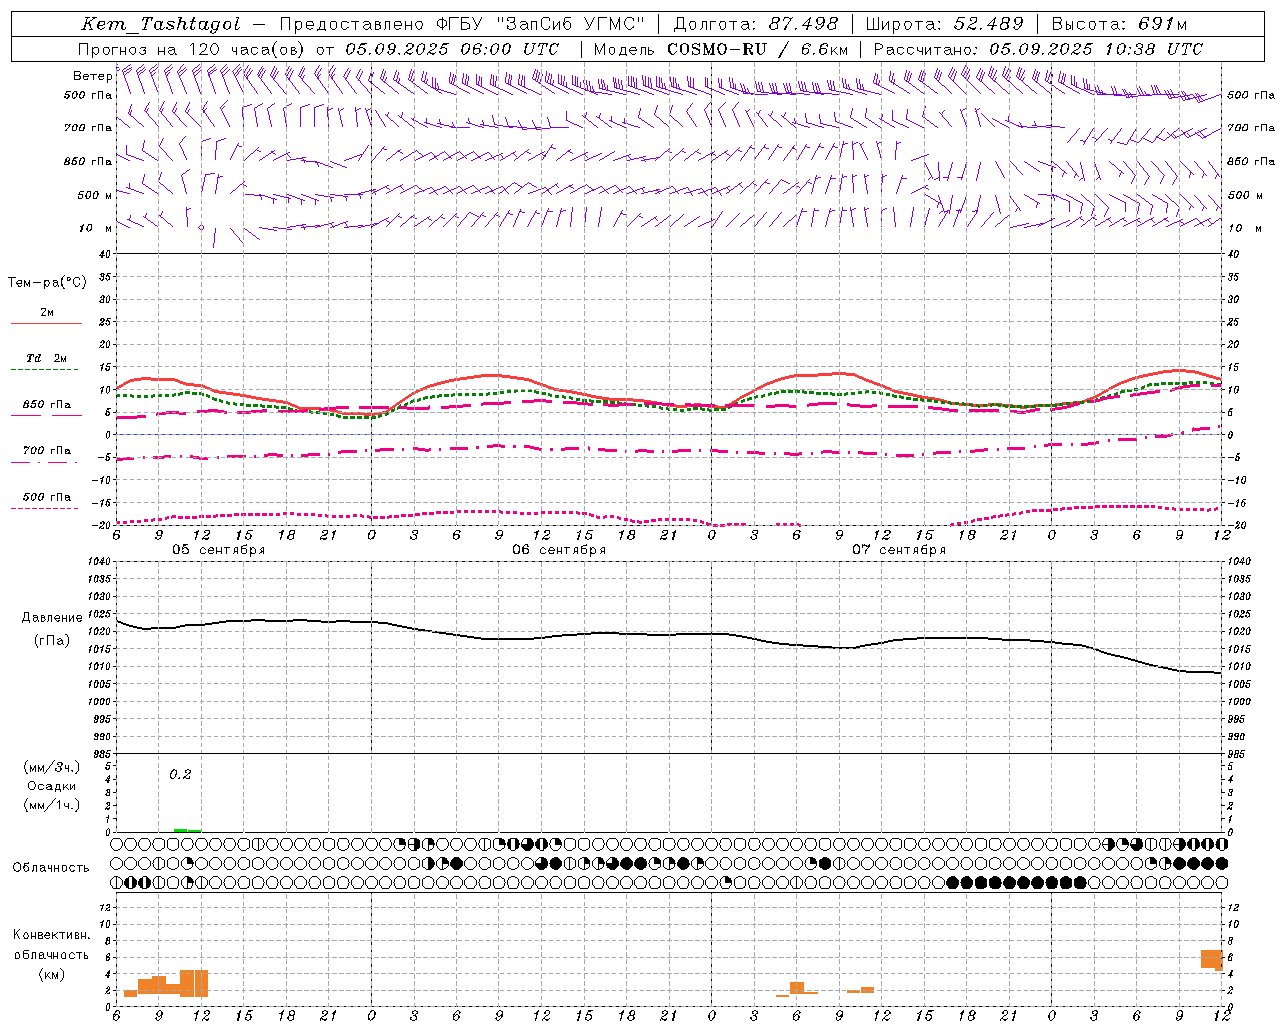Click the Осадки label
The height and width of the screenshot is (1024, 1280).
(x=51, y=786)
